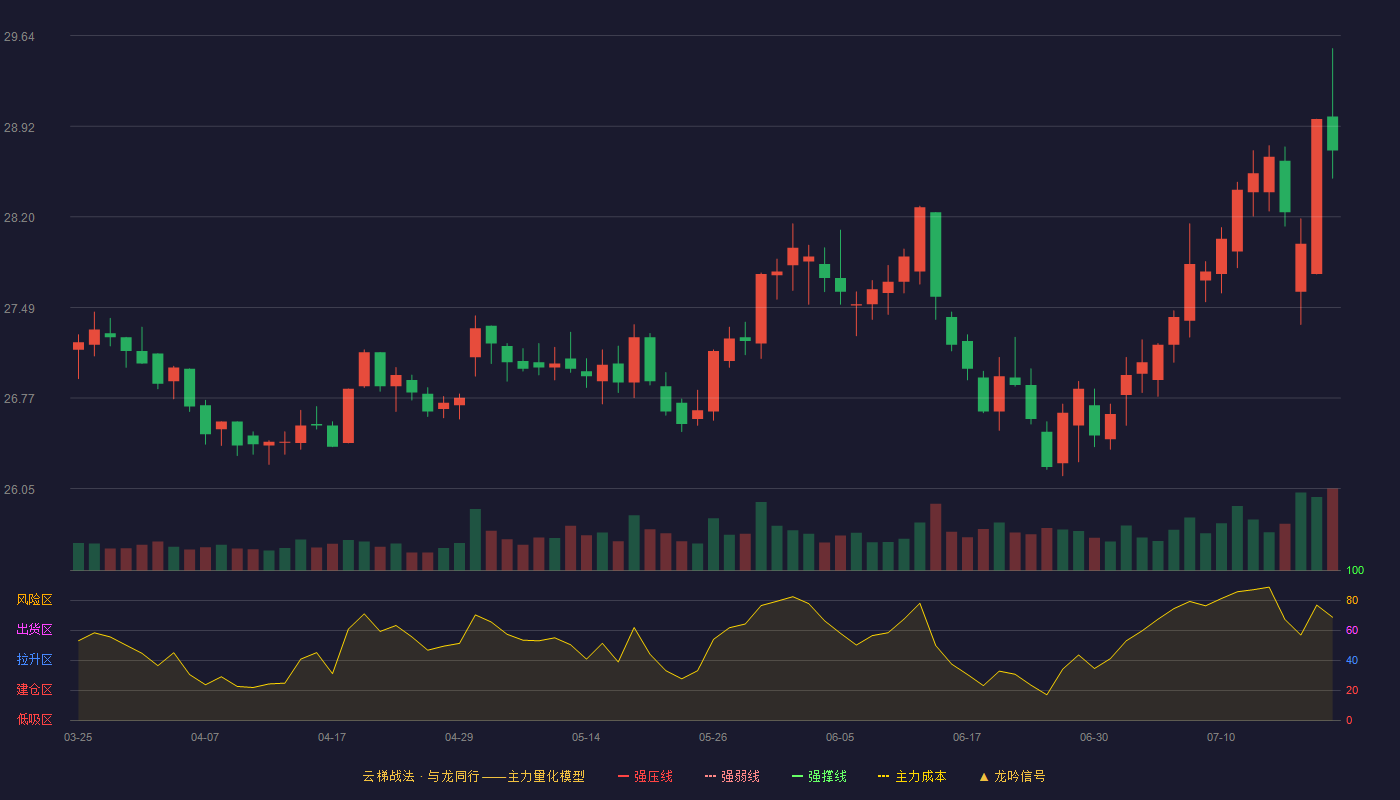Click the indicator axis value 20
This screenshot has width=1400, height=800.
(x=1352, y=690)
